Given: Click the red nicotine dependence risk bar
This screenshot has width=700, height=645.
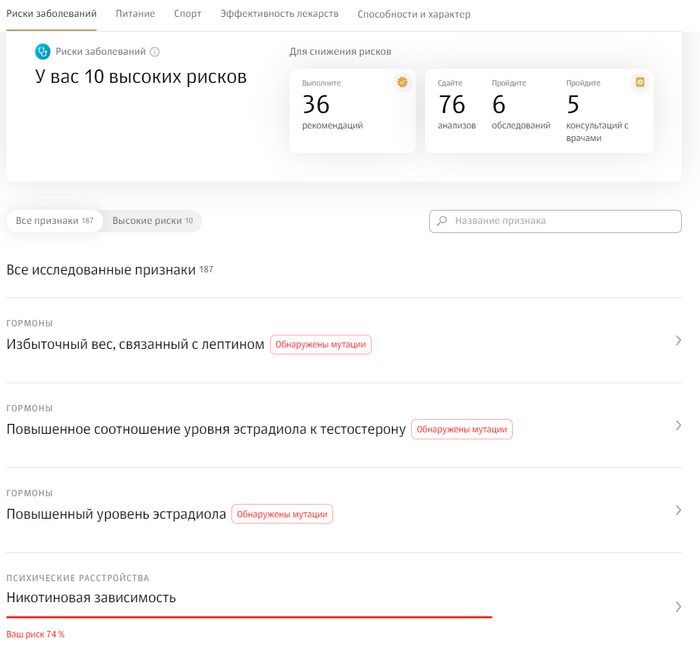Looking at the screenshot, I should click(x=249, y=617).
